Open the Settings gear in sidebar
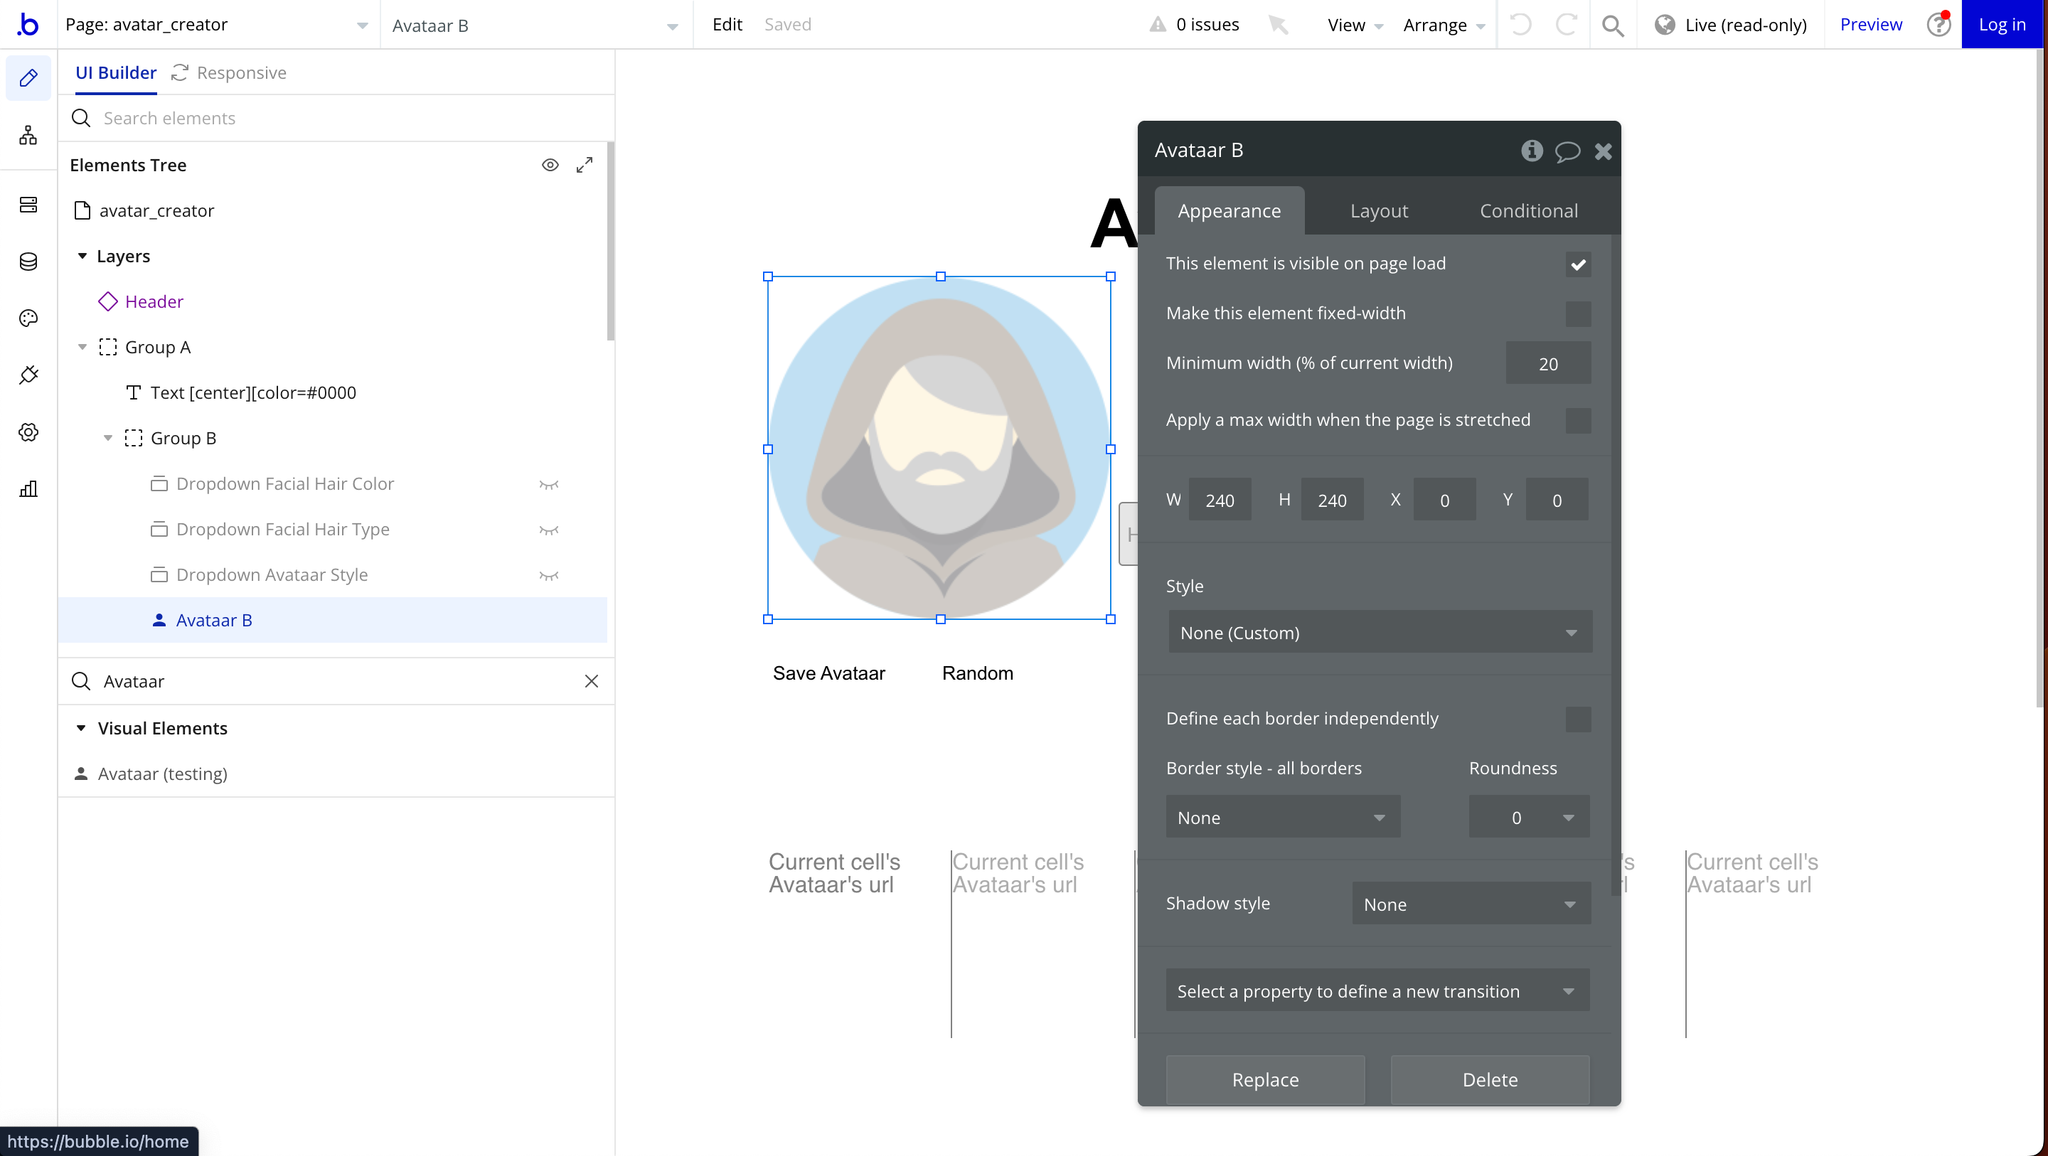Viewport: 2048px width, 1156px height. point(28,432)
